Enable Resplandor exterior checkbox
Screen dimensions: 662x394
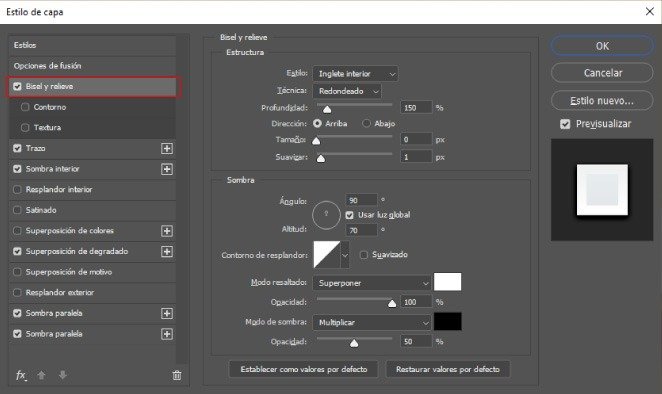(x=17, y=292)
